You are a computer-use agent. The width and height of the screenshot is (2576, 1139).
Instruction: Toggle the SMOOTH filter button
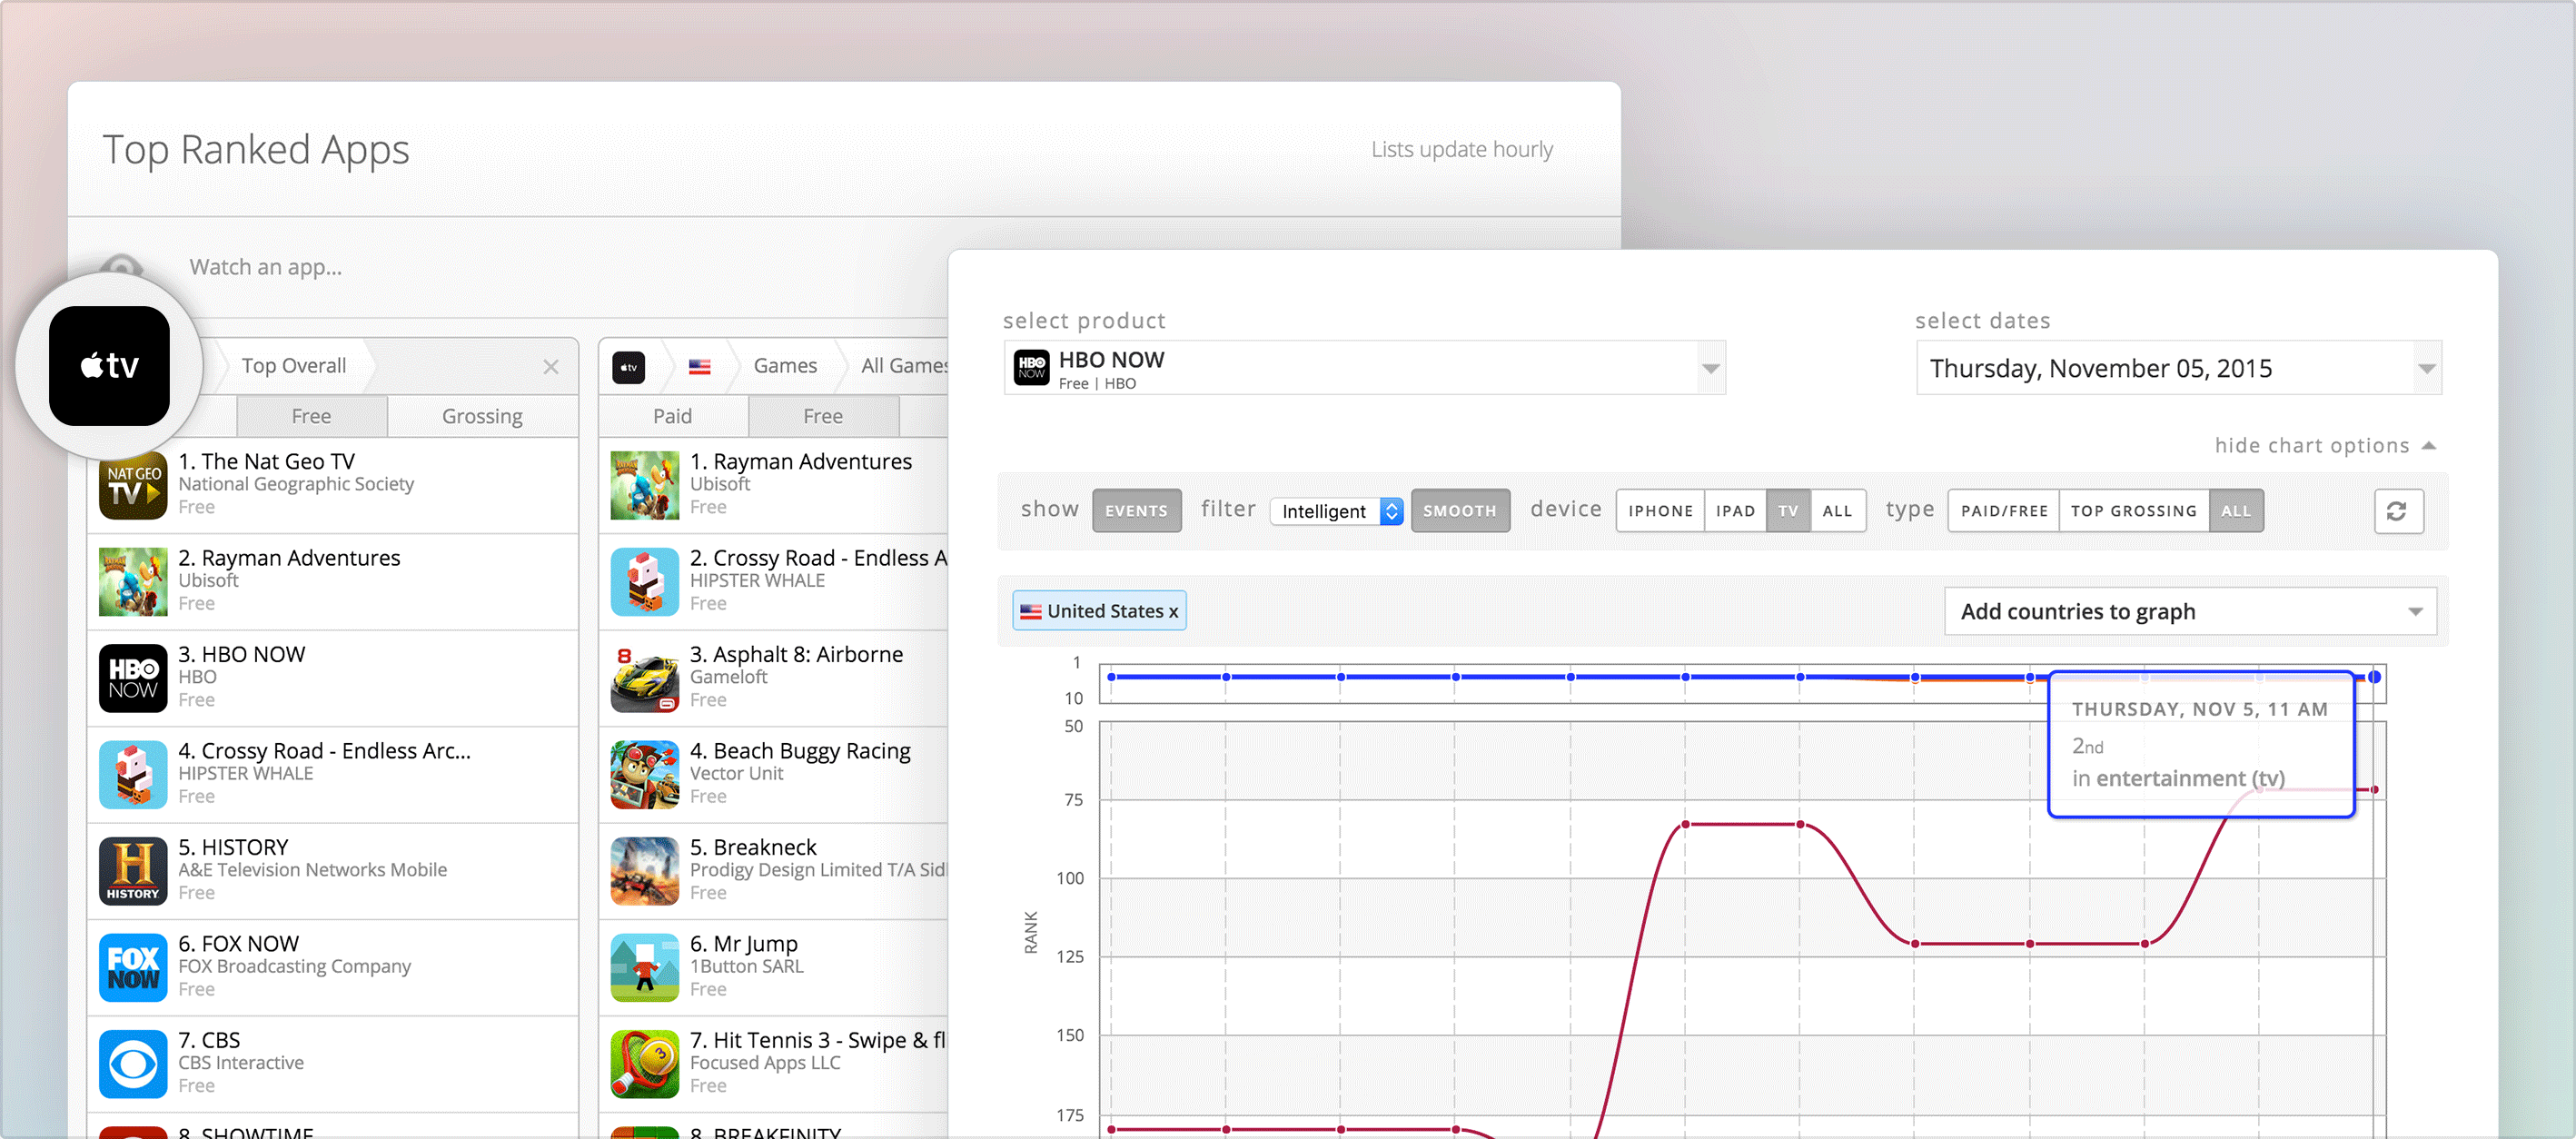tap(1460, 511)
